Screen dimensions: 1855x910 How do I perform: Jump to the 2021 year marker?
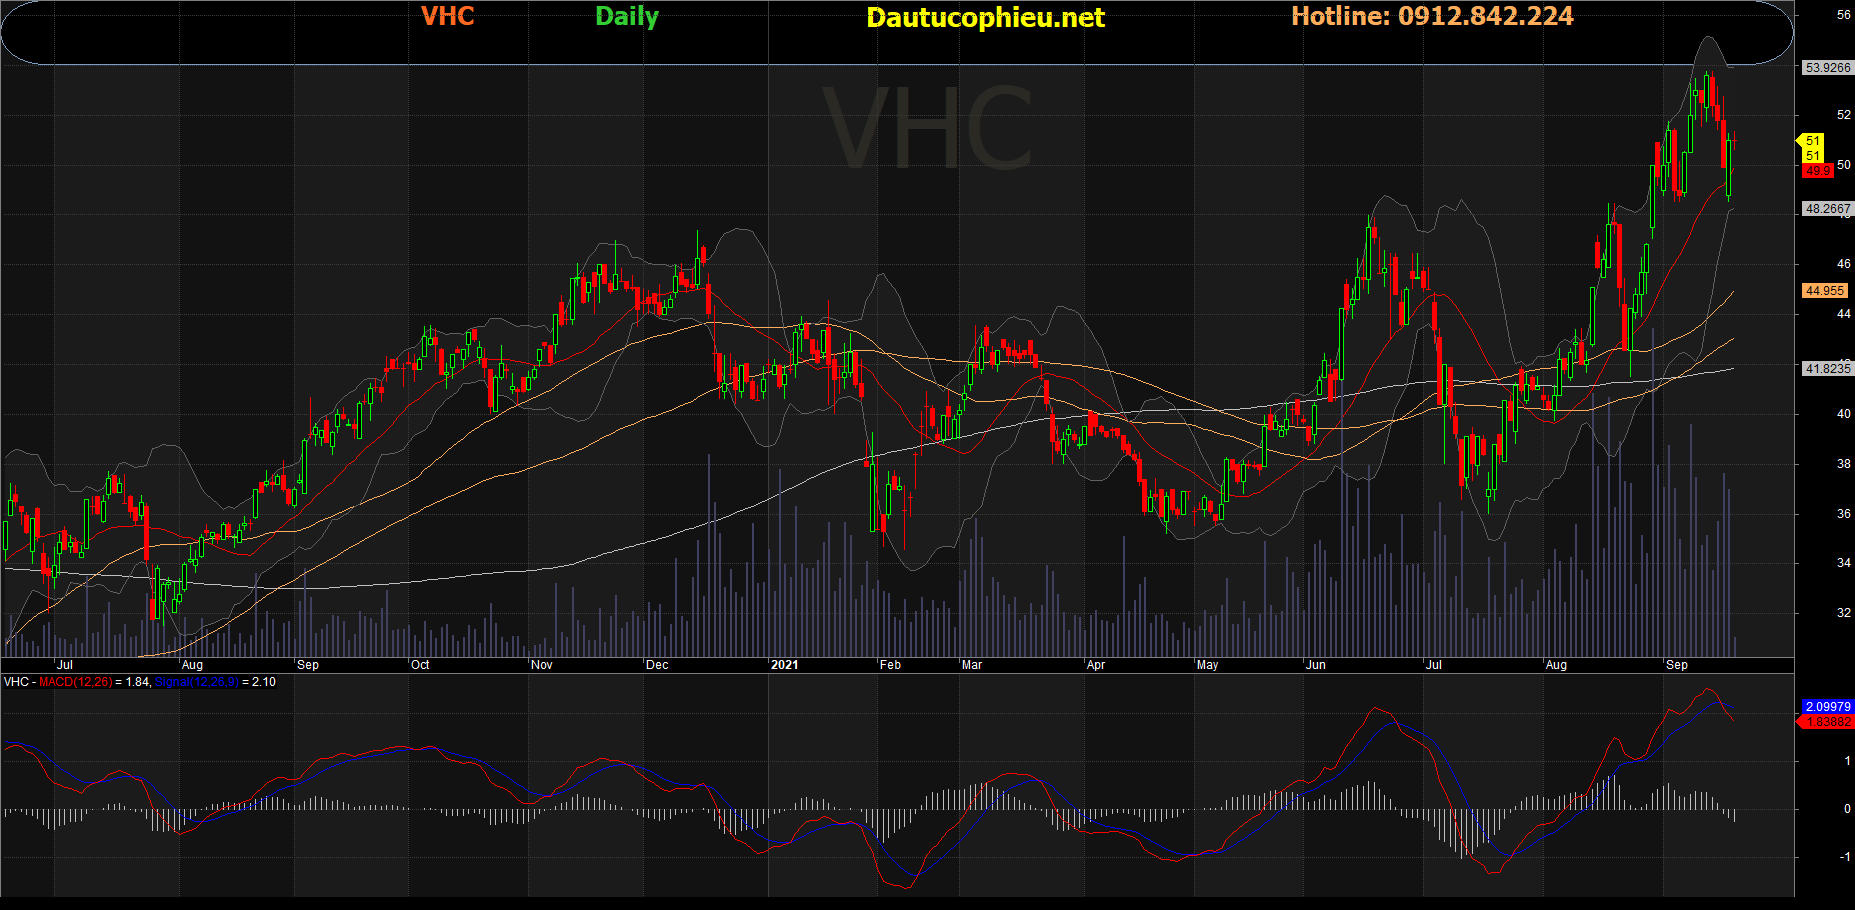click(785, 665)
